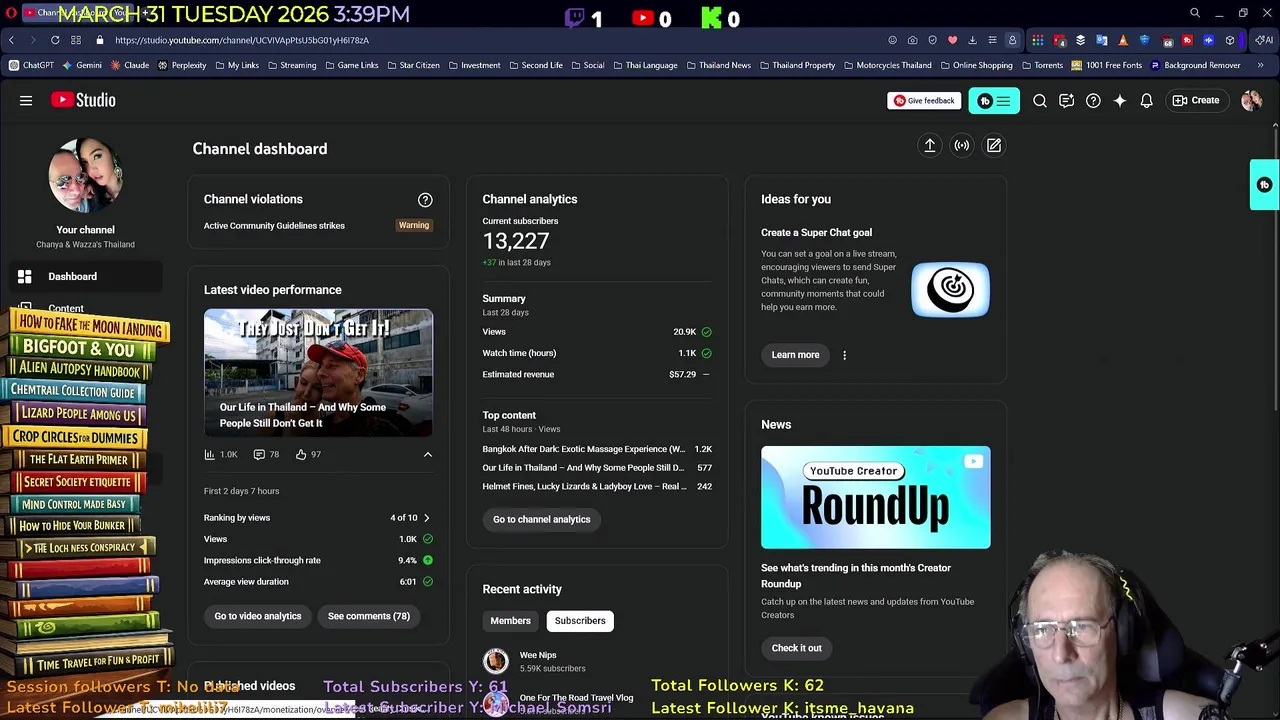
Task: Click the Warning badge under Channel violations
Action: [x=414, y=226]
